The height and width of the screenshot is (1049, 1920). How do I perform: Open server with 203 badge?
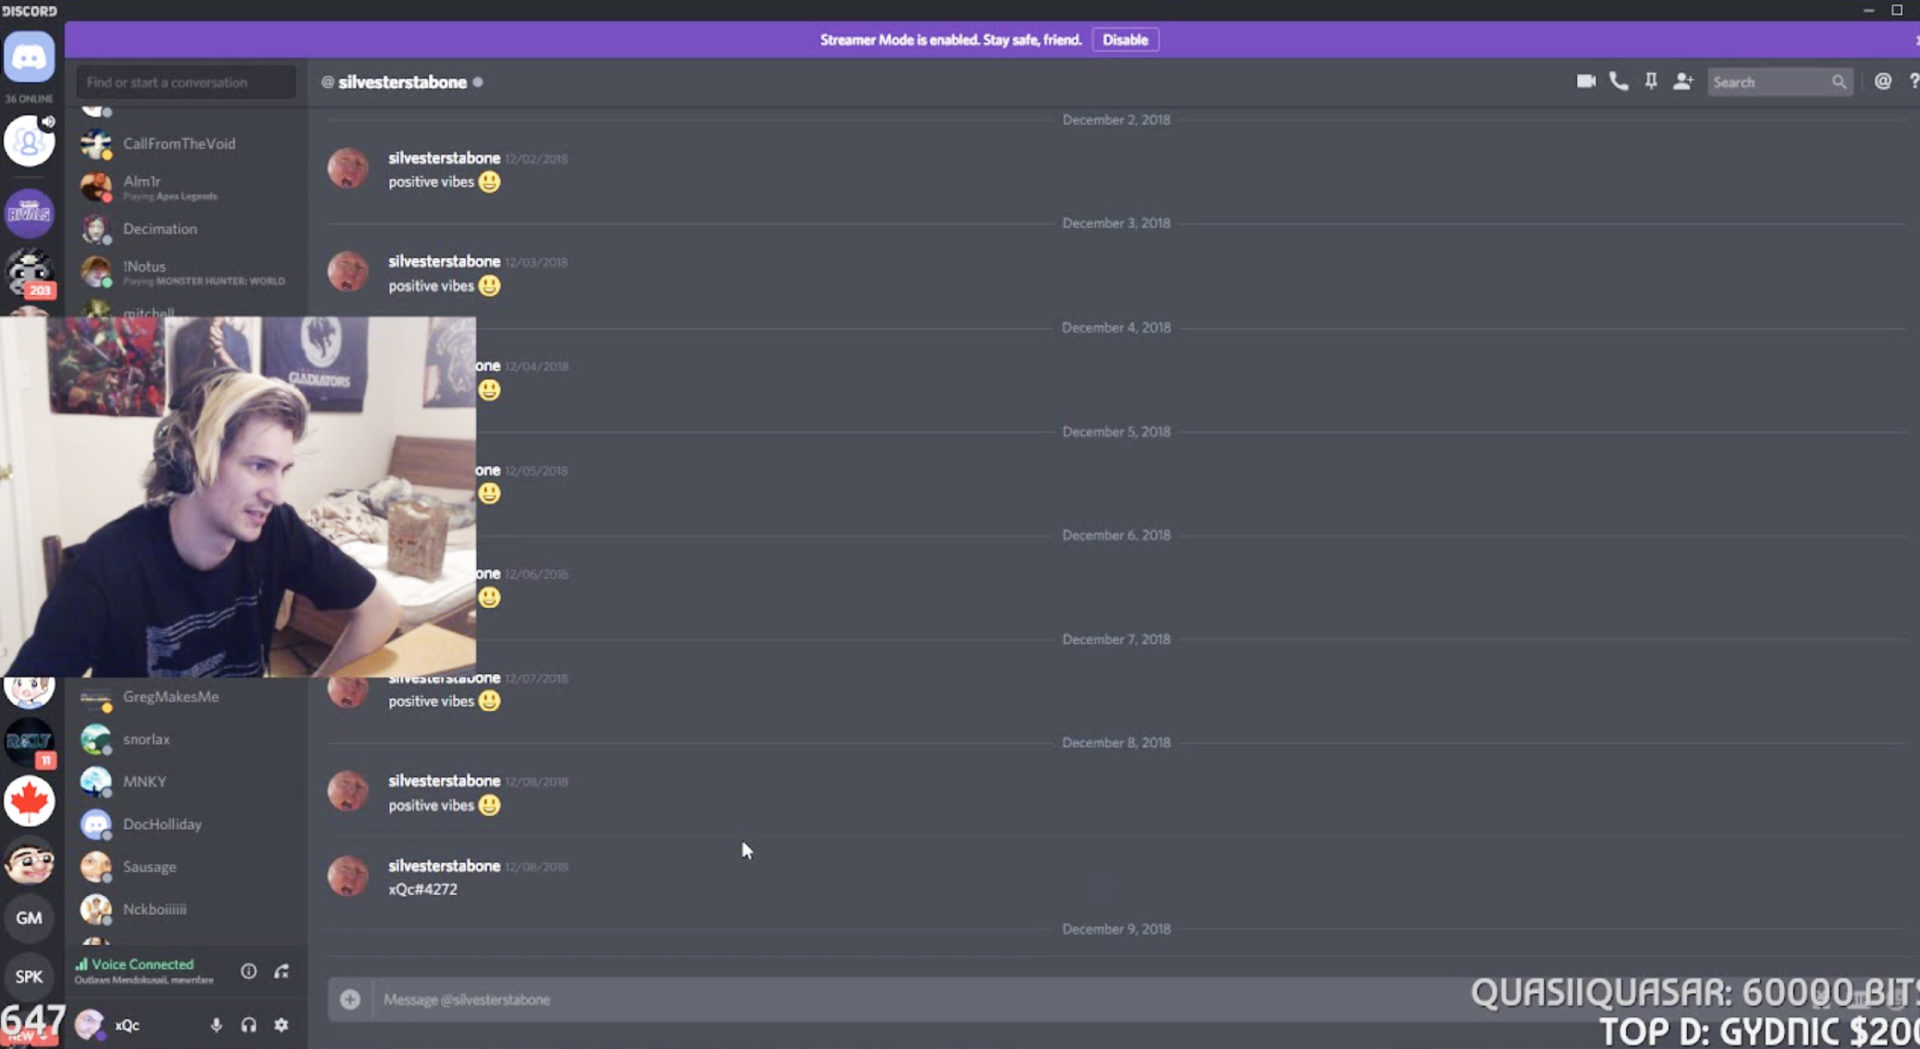tap(29, 272)
